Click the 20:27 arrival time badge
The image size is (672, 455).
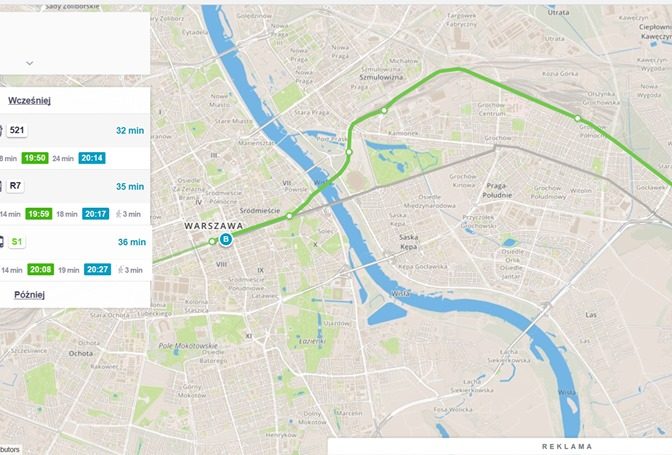click(x=98, y=269)
